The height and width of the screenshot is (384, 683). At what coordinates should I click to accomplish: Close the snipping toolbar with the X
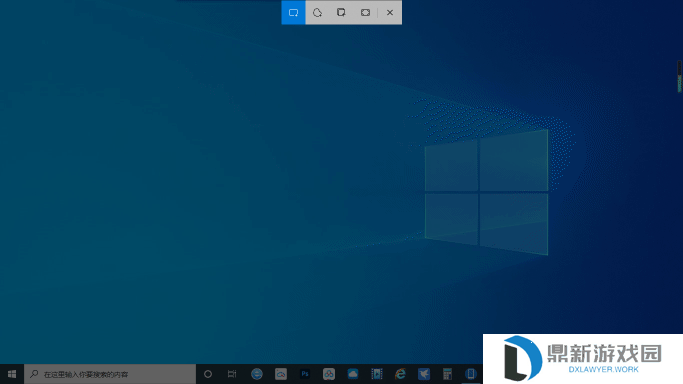(390, 13)
